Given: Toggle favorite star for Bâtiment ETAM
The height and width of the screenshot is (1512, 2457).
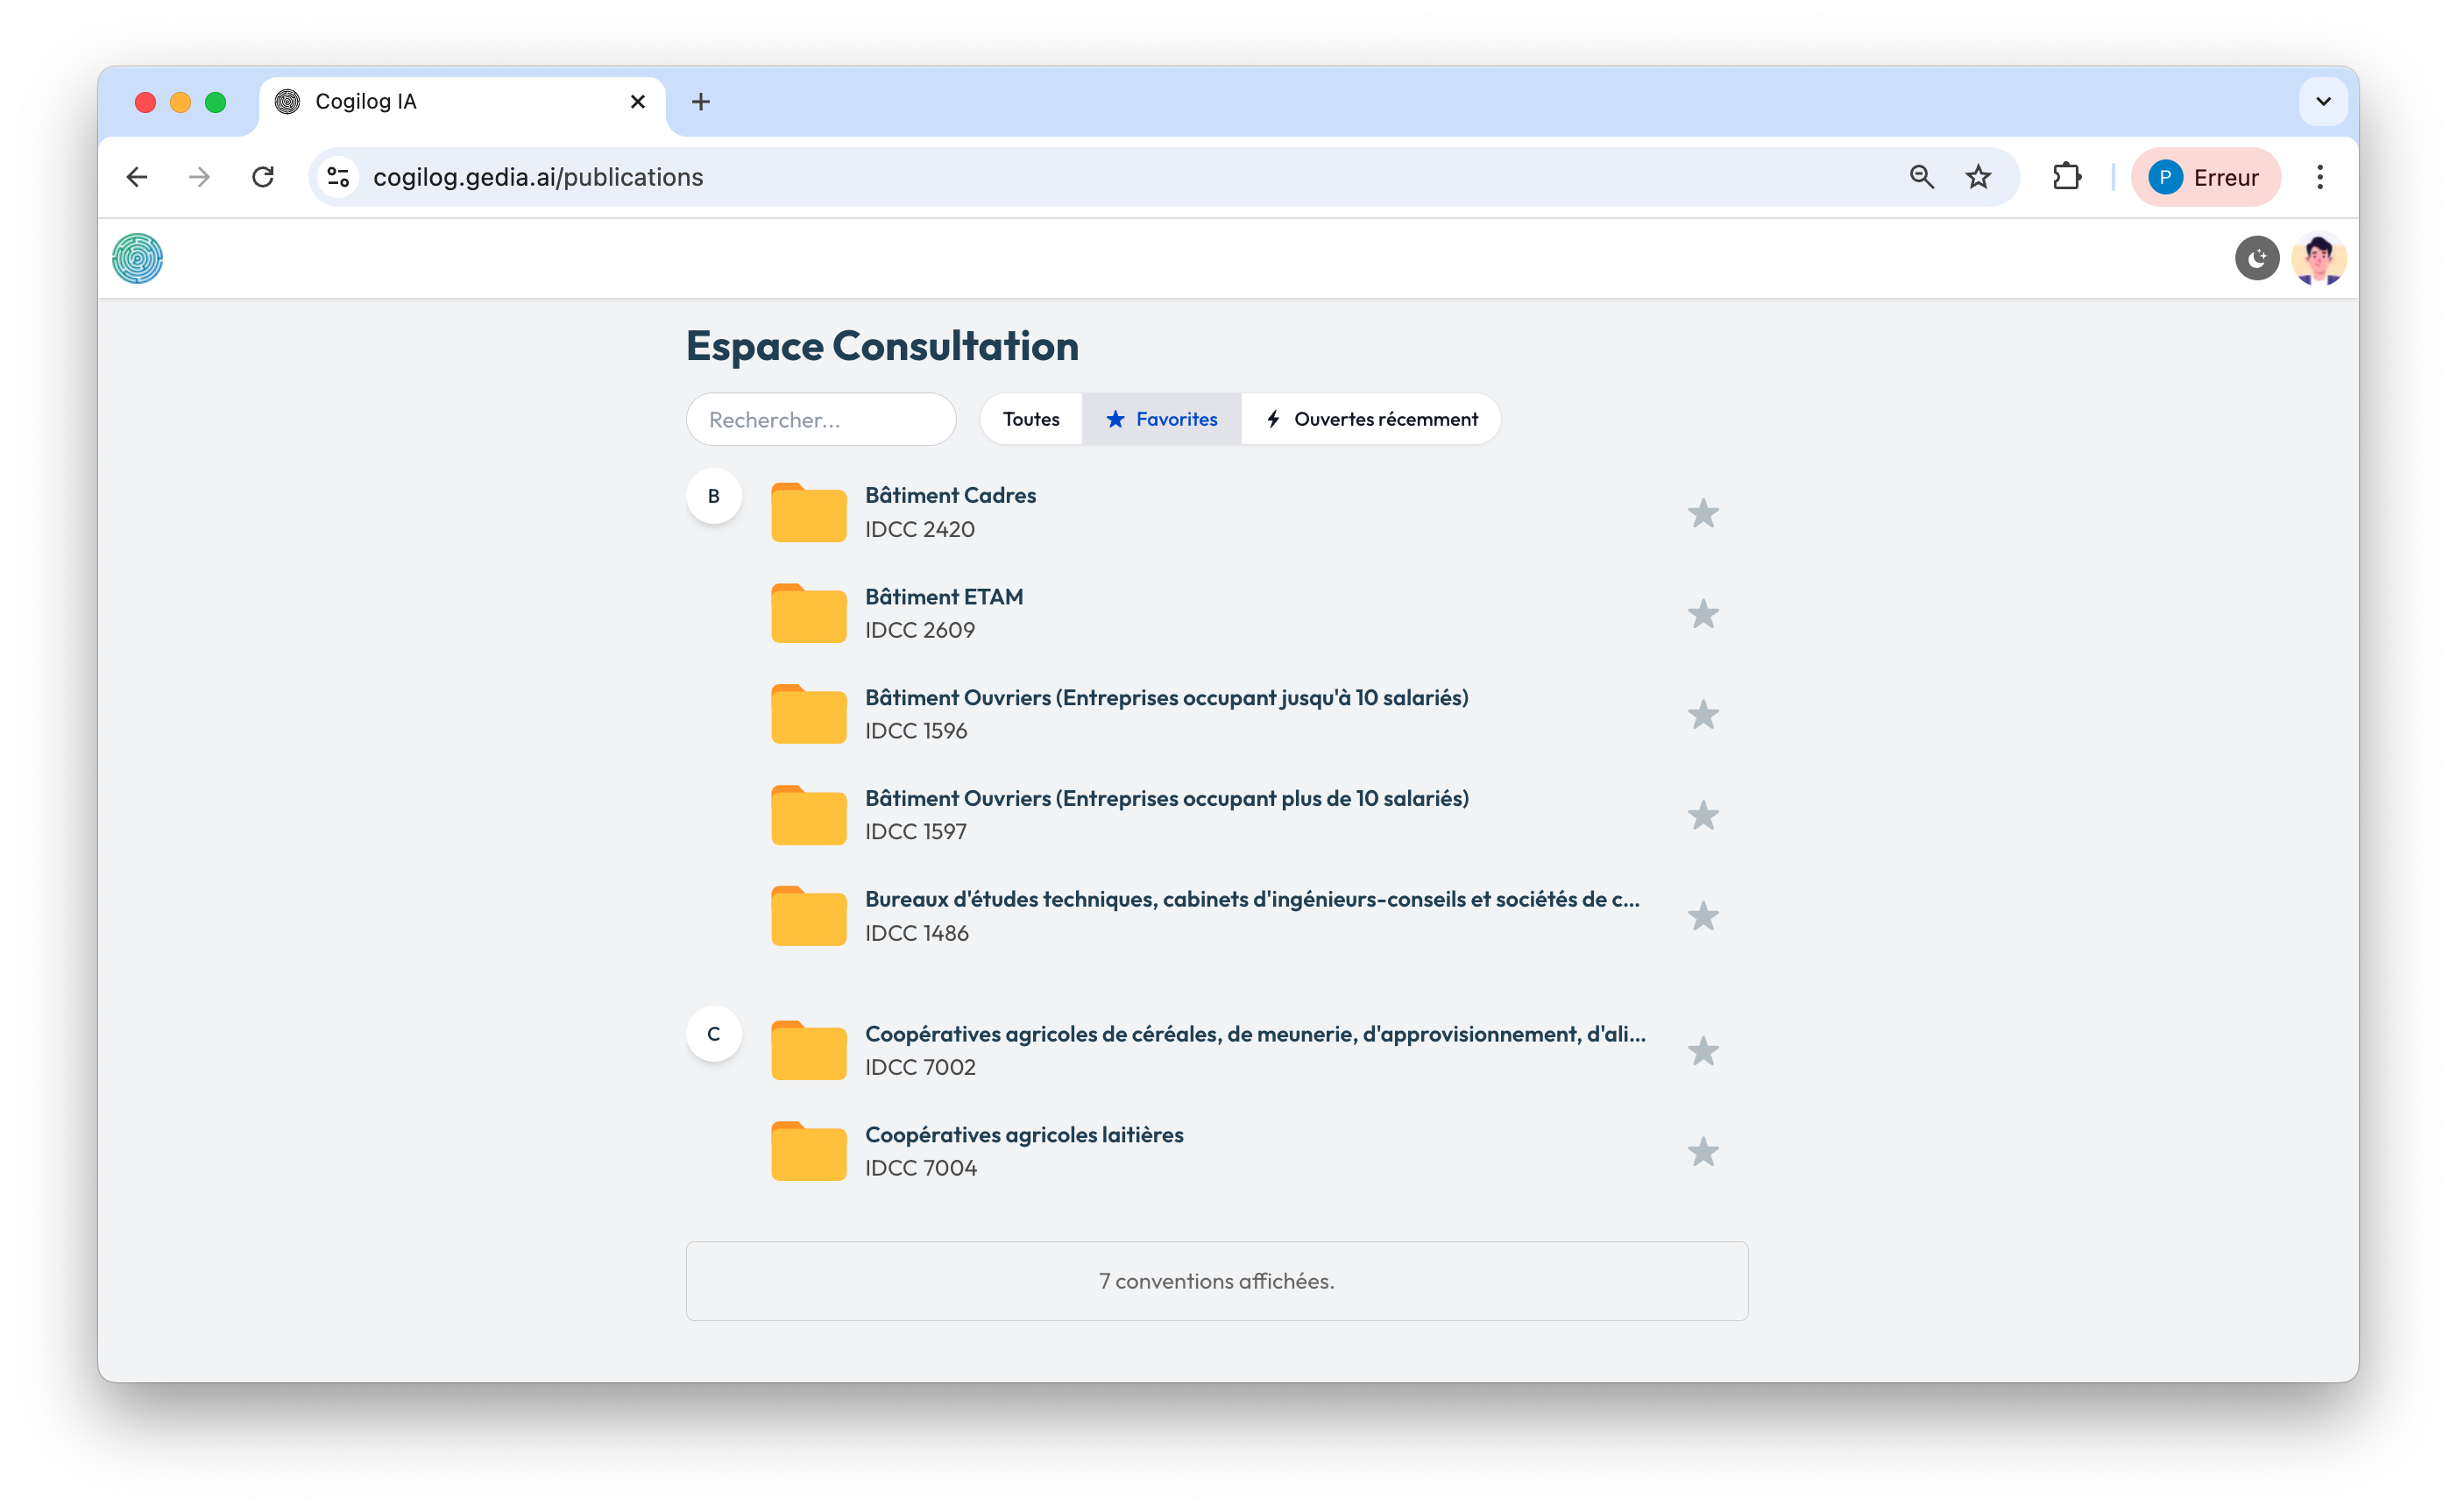Looking at the screenshot, I should point(1703,614).
